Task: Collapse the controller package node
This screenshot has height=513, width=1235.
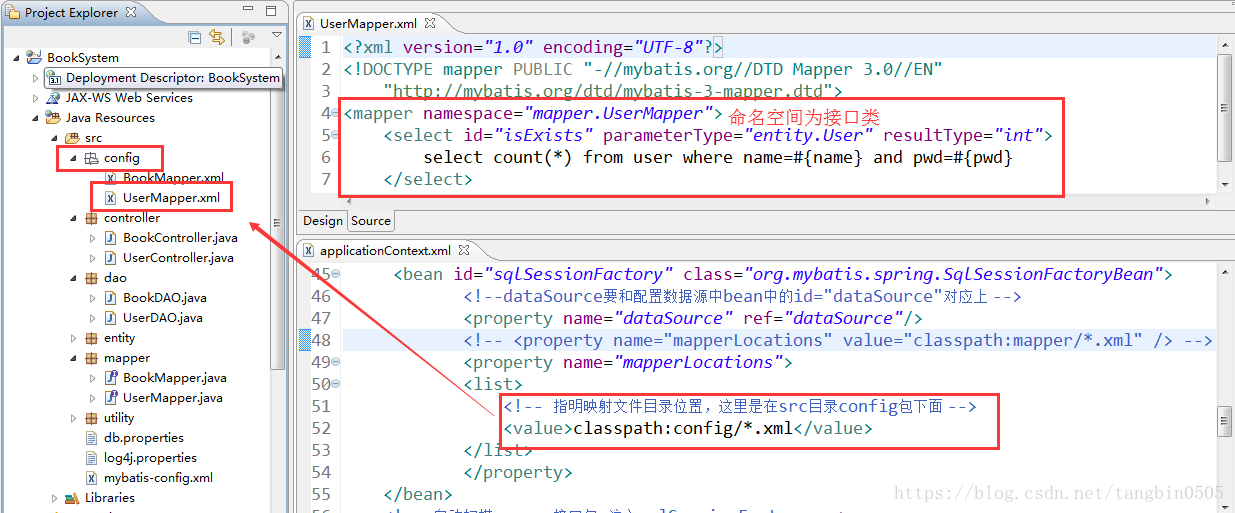Action: [73, 218]
